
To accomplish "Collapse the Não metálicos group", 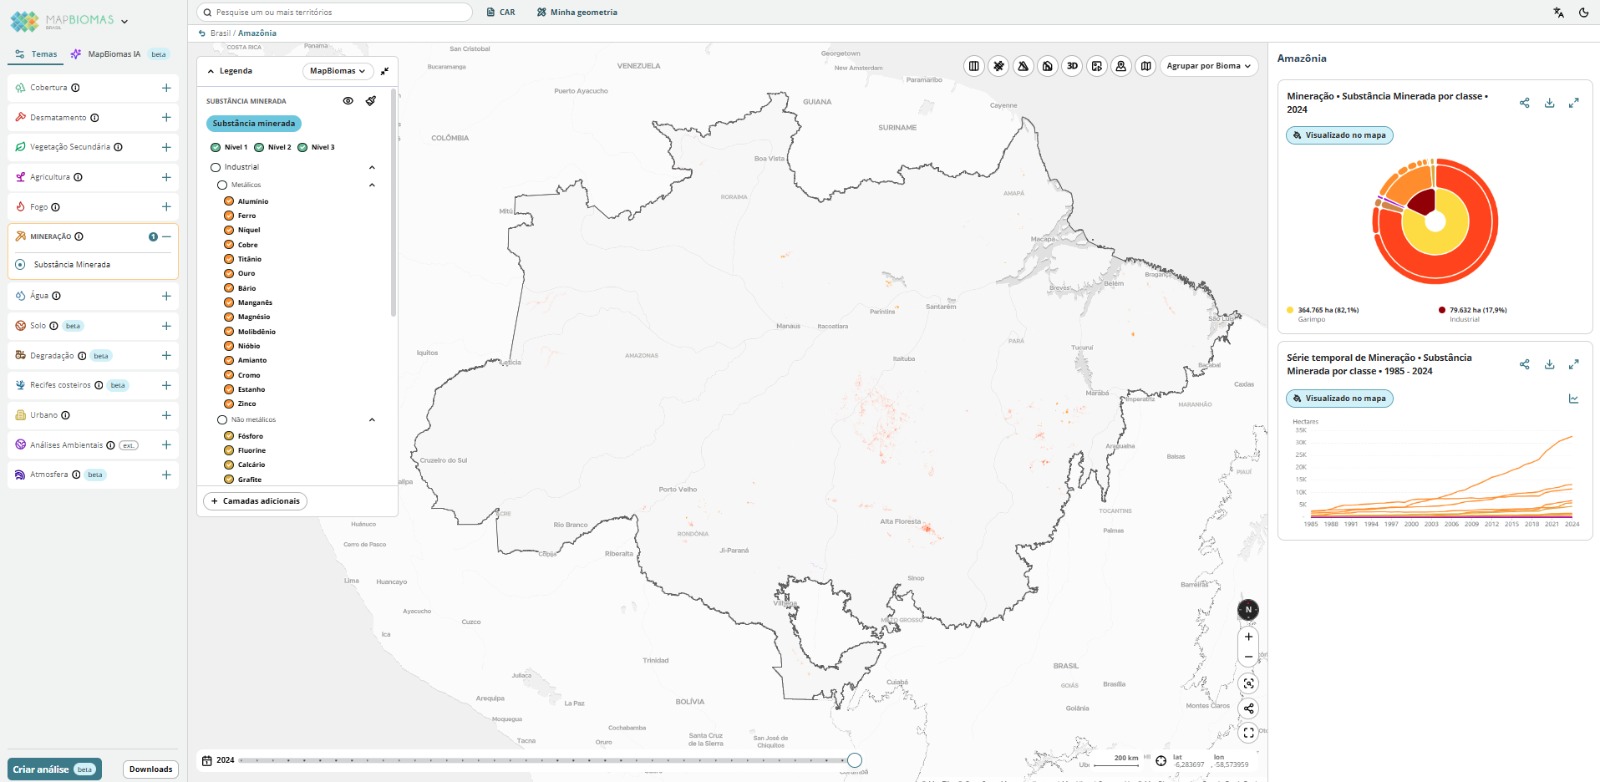I will [372, 420].
